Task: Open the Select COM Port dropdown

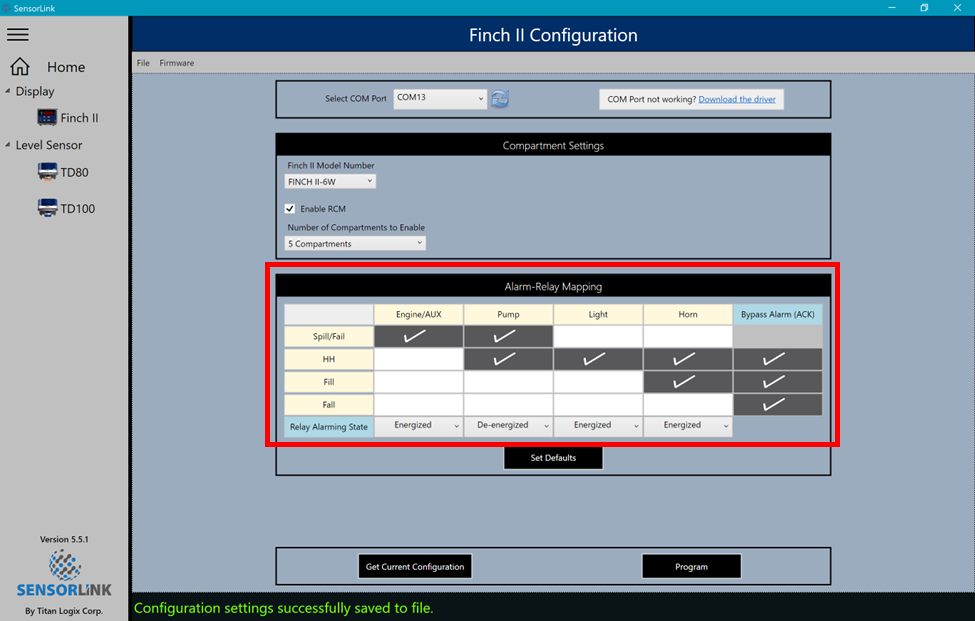Action: click(x=438, y=98)
